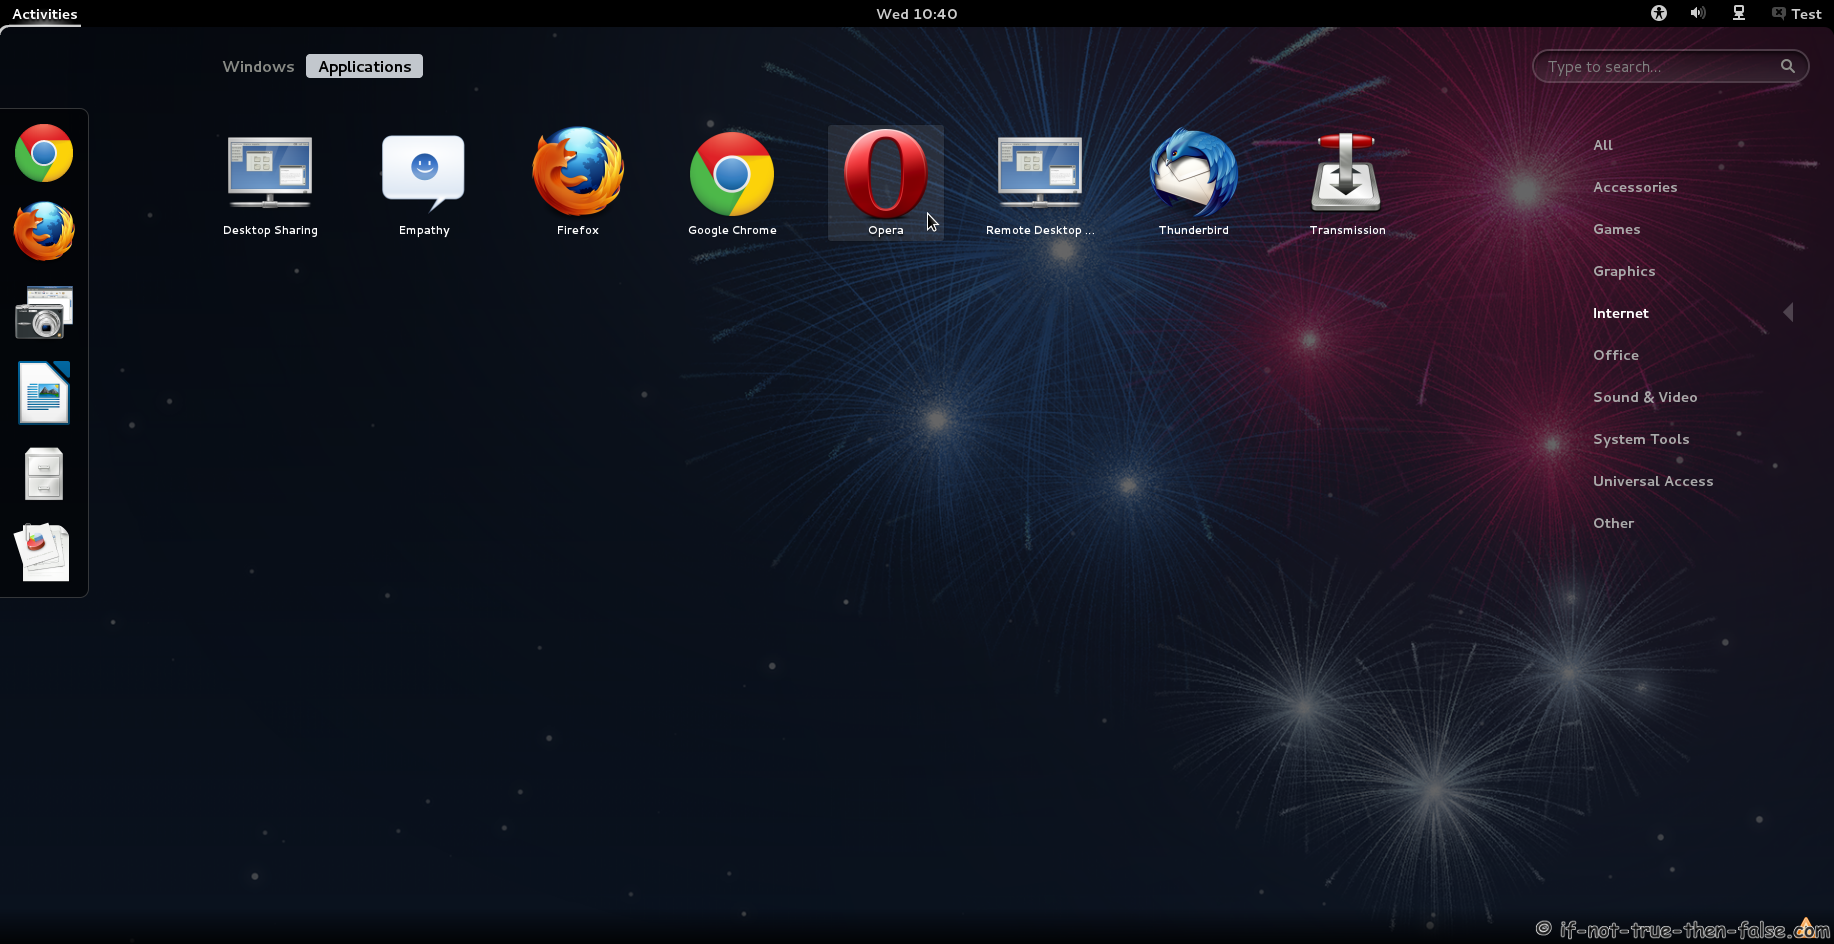1834x944 pixels.
Task: Show All application categories
Action: coord(1603,145)
